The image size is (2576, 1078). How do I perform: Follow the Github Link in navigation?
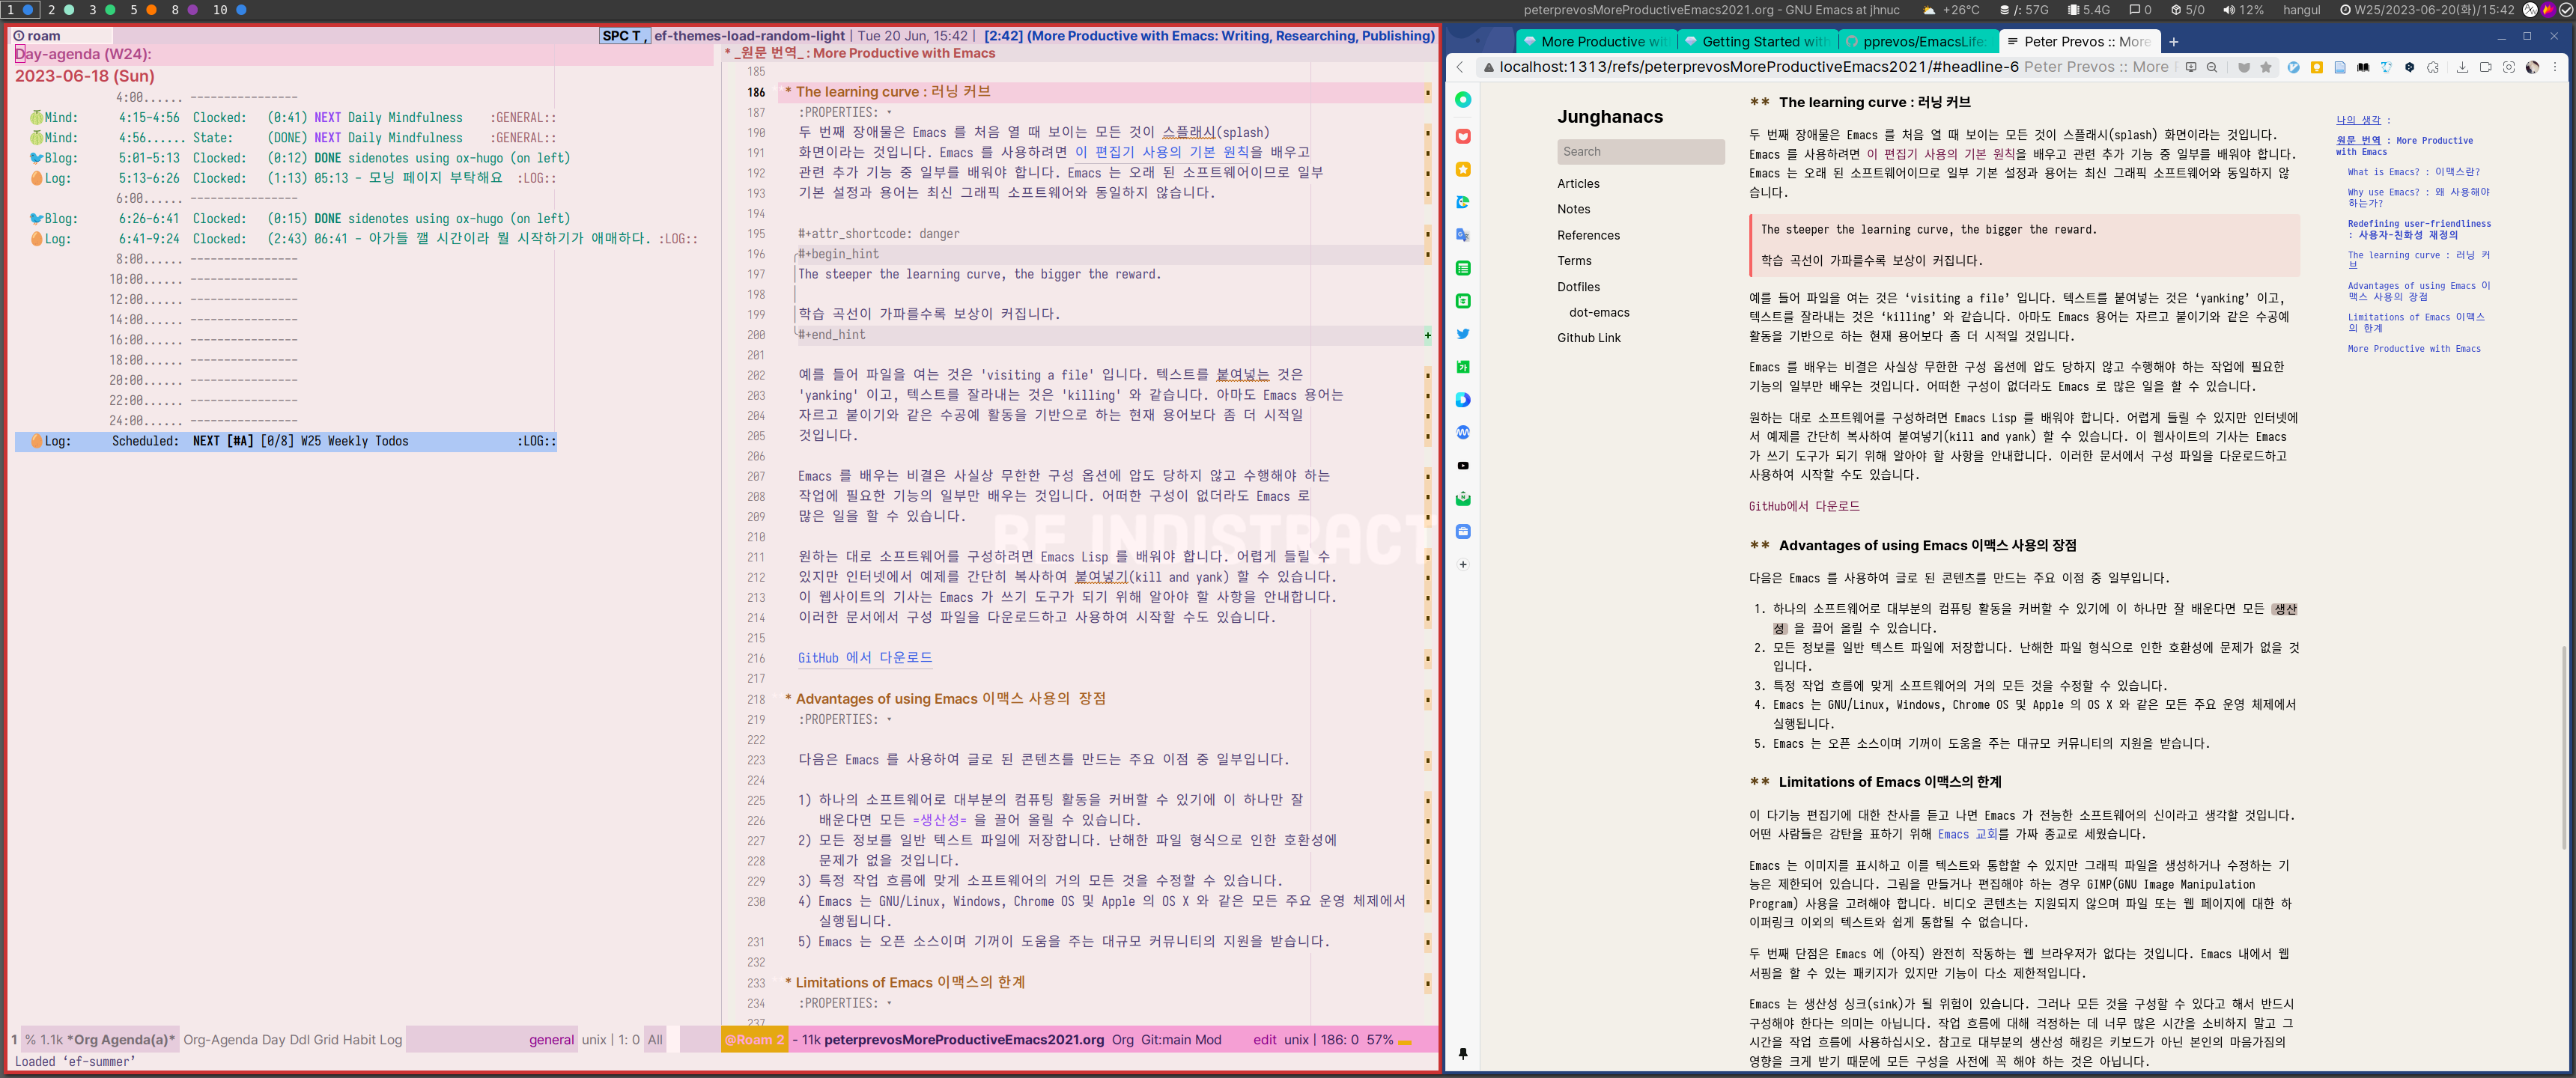tap(1588, 338)
